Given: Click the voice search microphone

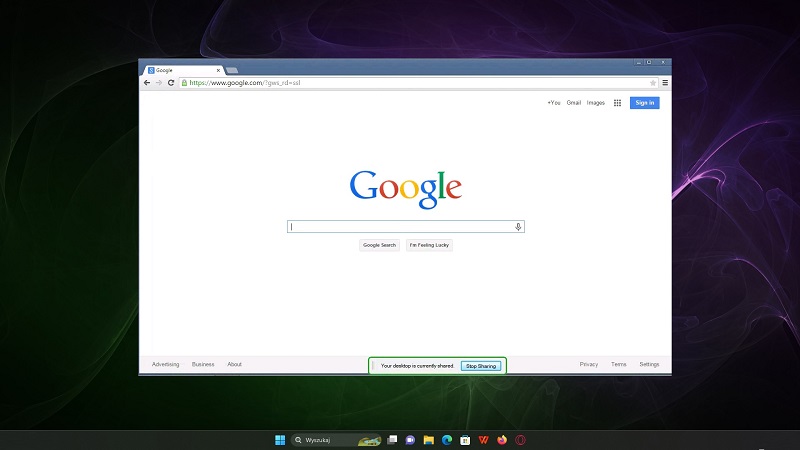Looking at the screenshot, I should (x=518, y=227).
